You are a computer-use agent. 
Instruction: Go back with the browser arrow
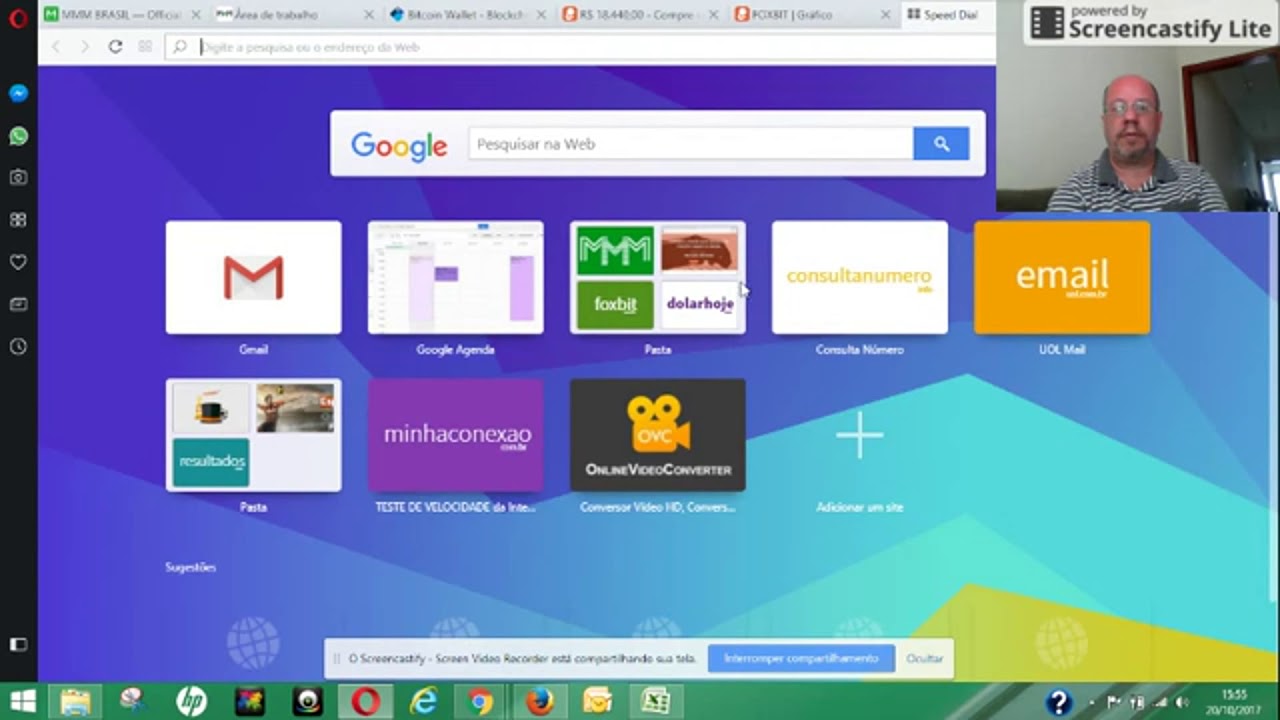coord(56,47)
